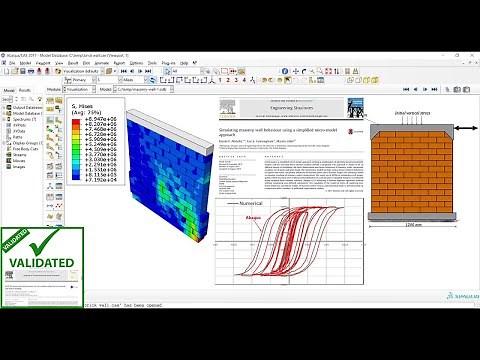
Task: Click the Synchronize field output icon
Action: [x=152, y=80]
